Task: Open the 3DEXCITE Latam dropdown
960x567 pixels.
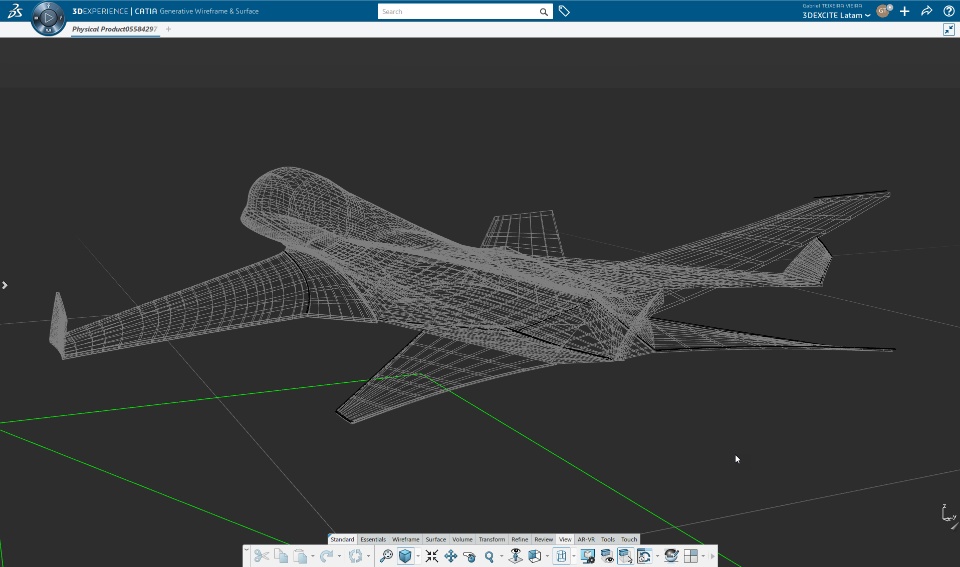Action: tap(836, 15)
